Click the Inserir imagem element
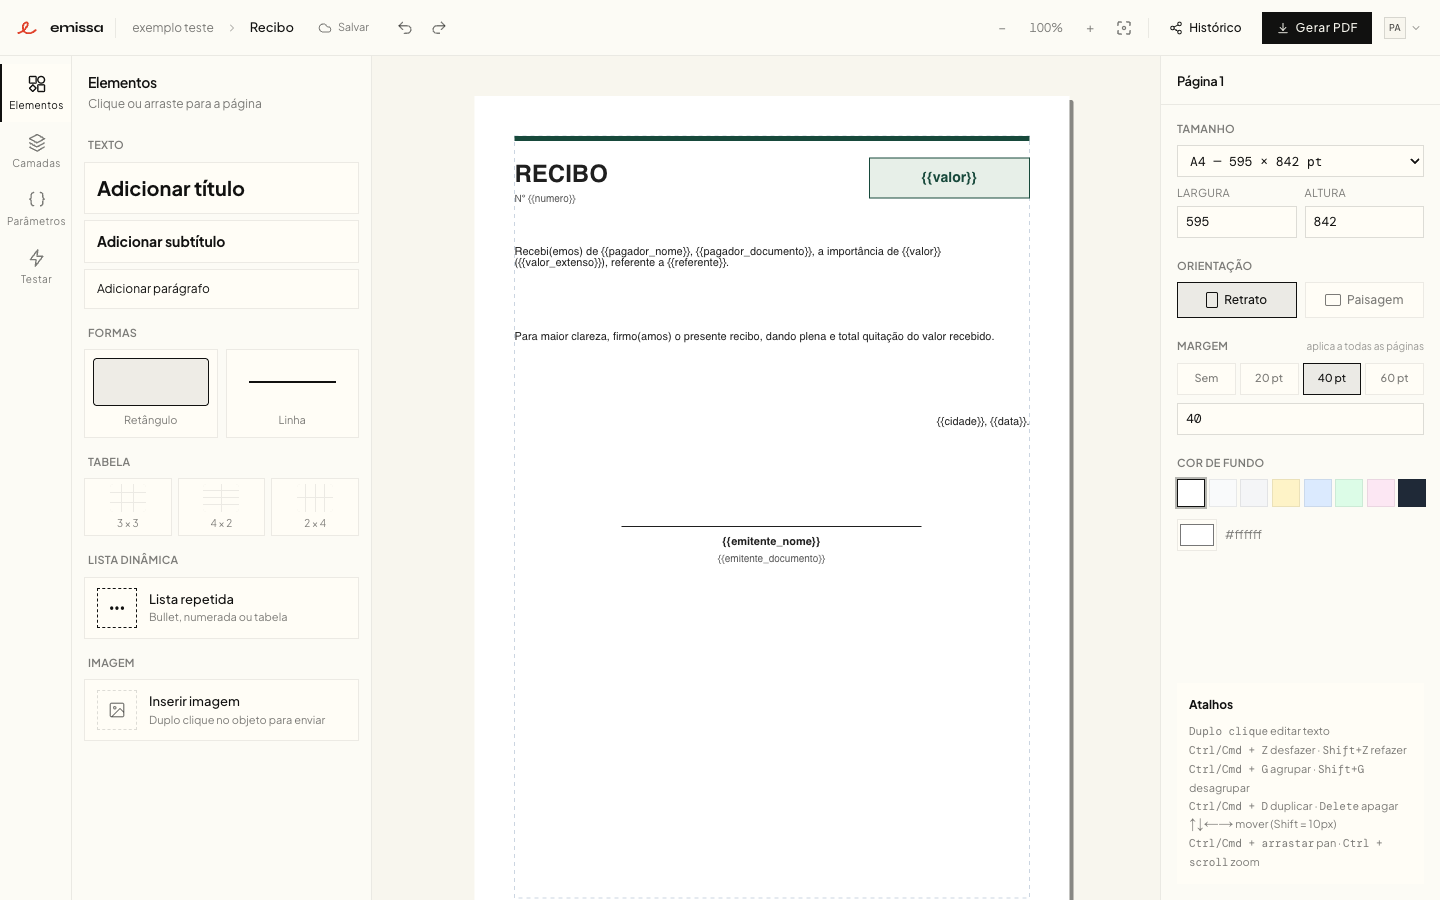This screenshot has width=1440, height=900. [x=221, y=710]
